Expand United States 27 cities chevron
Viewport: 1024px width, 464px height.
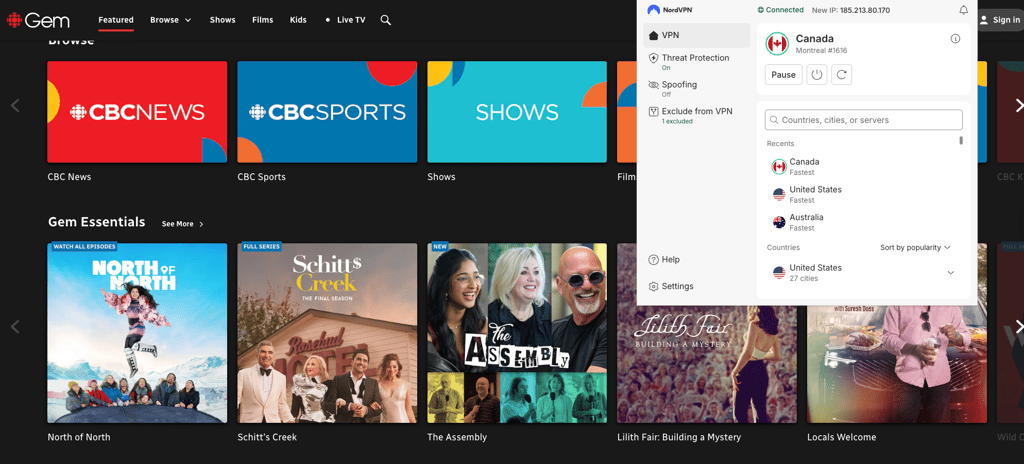coord(951,273)
